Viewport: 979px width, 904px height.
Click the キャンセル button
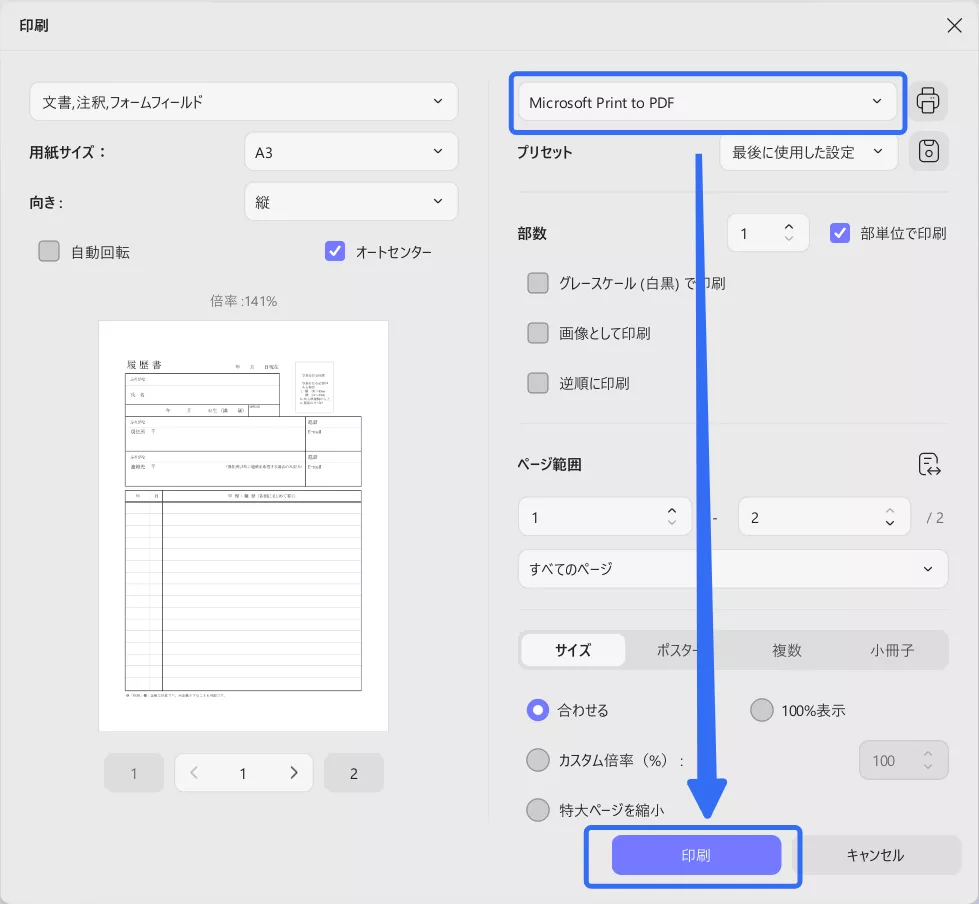click(877, 855)
